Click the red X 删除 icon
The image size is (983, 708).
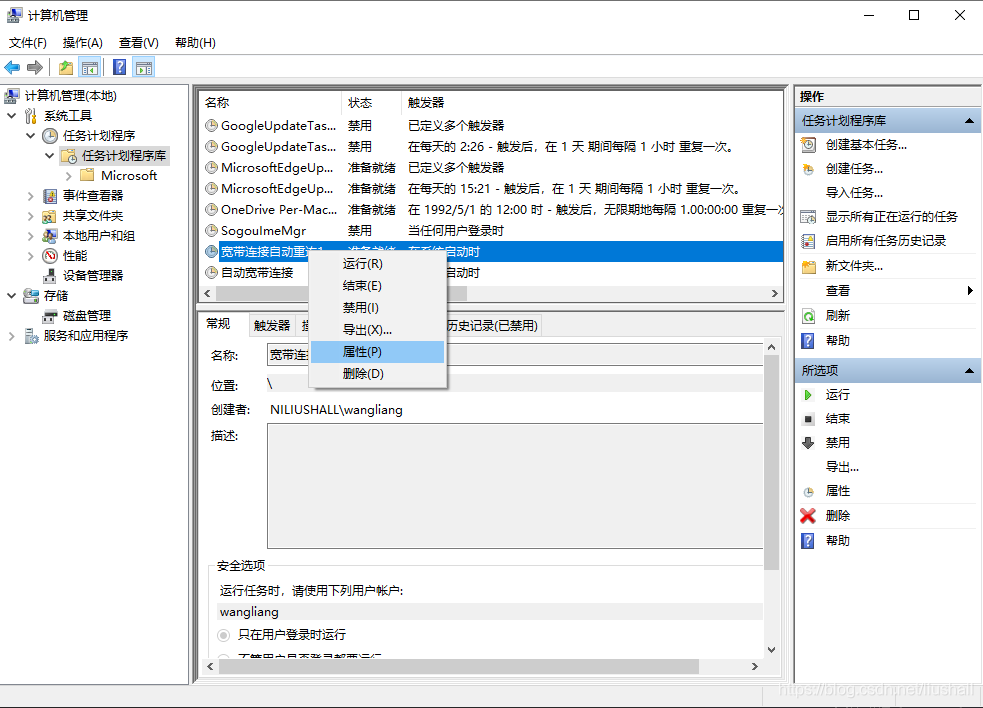click(x=808, y=515)
